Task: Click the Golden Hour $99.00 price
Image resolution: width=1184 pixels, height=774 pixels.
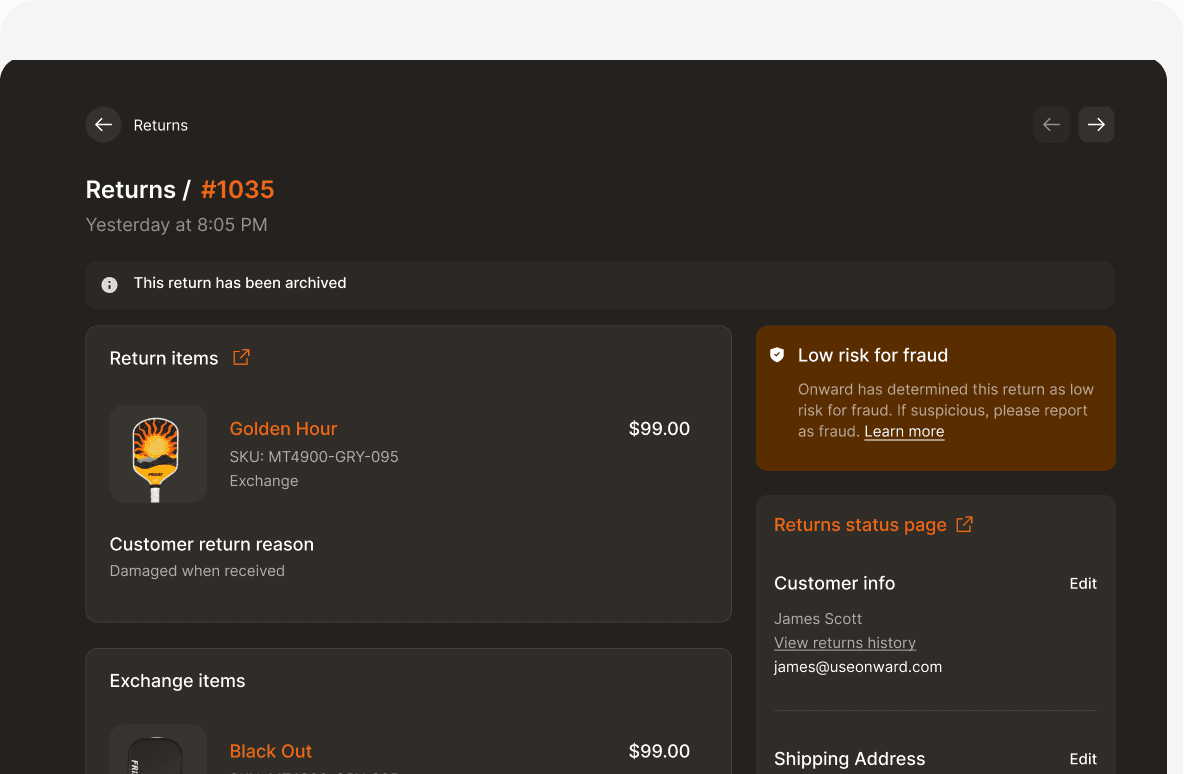Action: (x=659, y=429)
